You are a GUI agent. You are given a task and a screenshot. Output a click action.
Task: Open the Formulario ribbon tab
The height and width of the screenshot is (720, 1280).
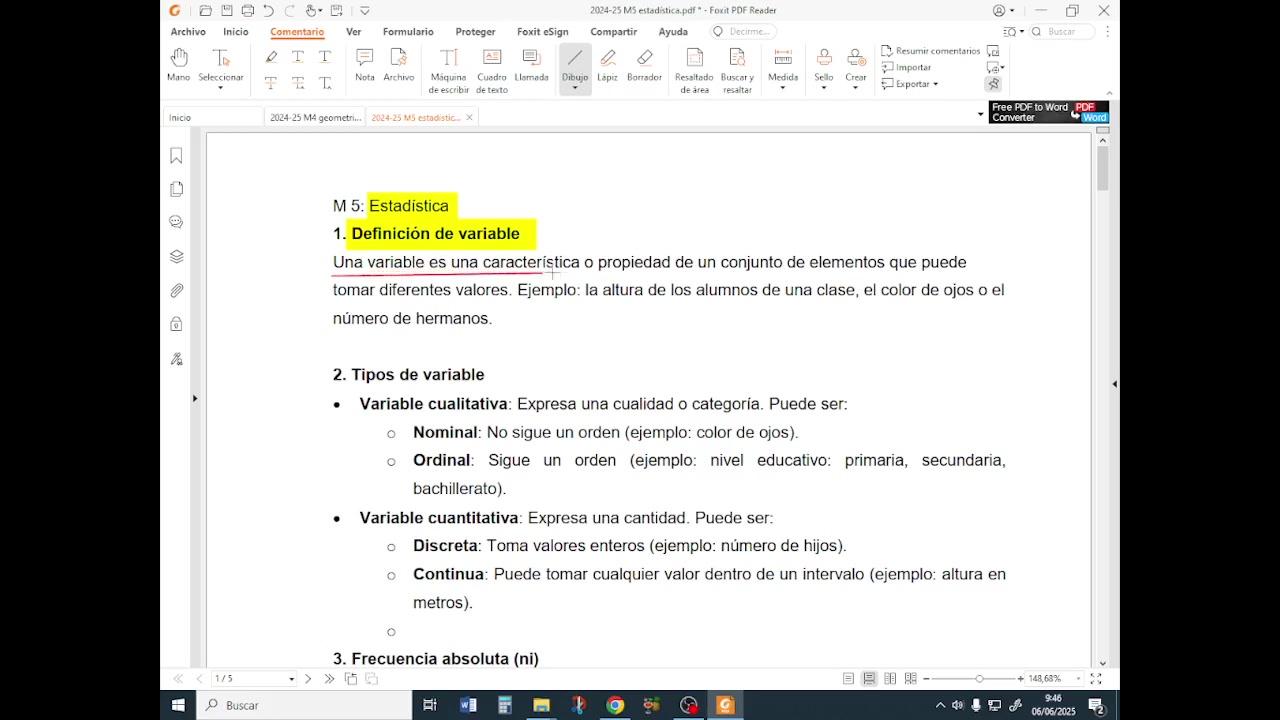pyautogui.click(x=408, y=32)
